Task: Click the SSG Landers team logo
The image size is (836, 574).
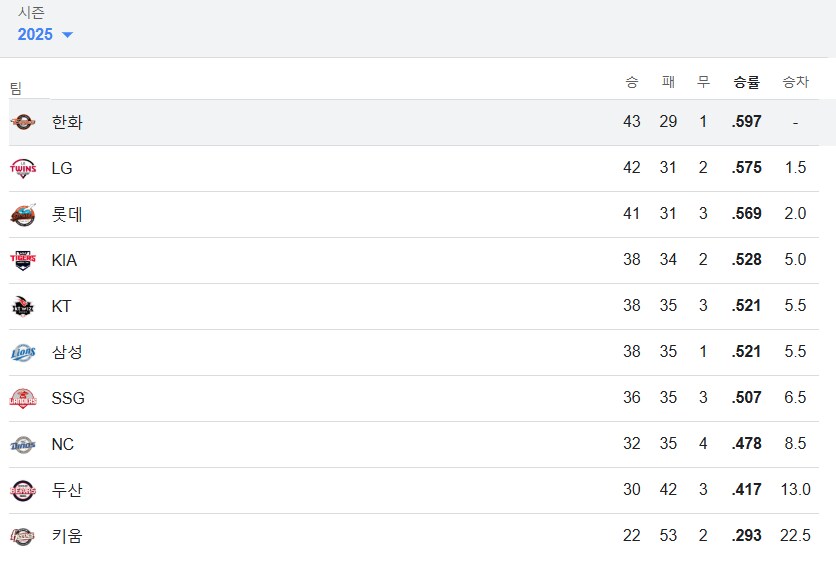Action: 23,398
